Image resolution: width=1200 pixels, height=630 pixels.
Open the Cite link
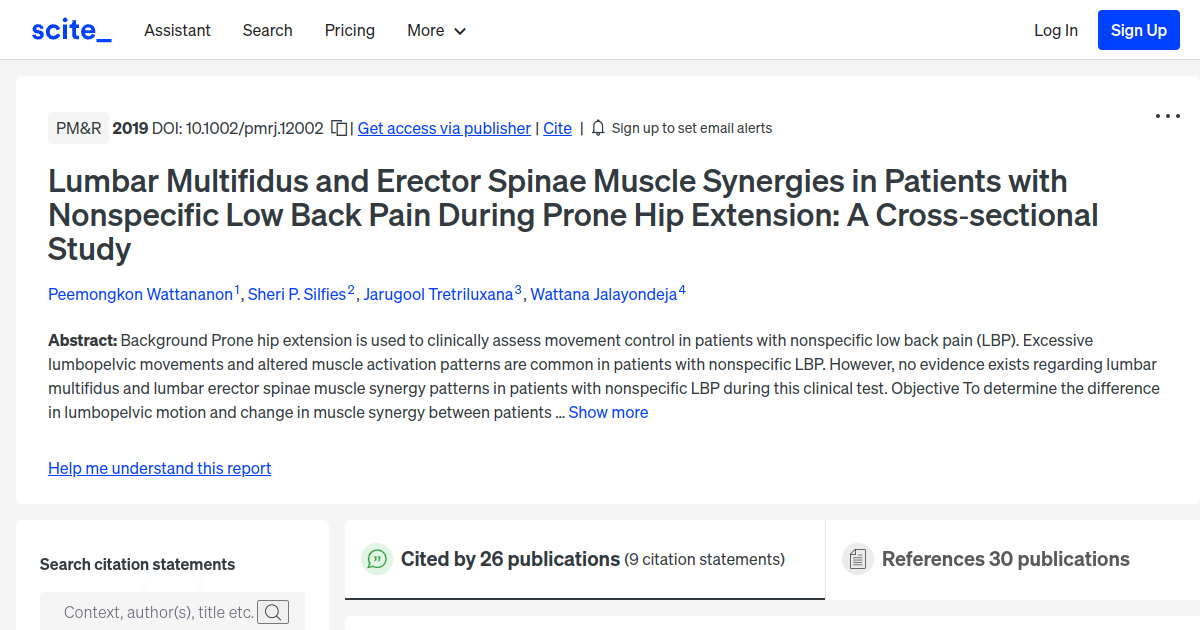pyautogui.click(x=557, y=128)
